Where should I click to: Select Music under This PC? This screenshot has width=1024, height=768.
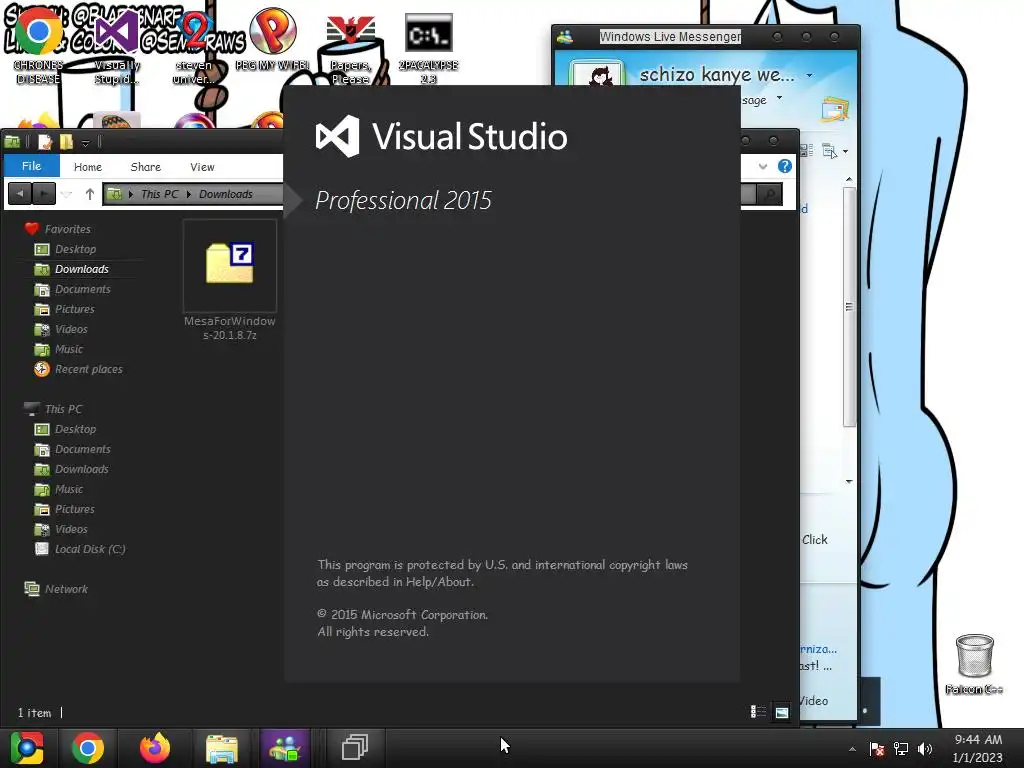[69, 489]
